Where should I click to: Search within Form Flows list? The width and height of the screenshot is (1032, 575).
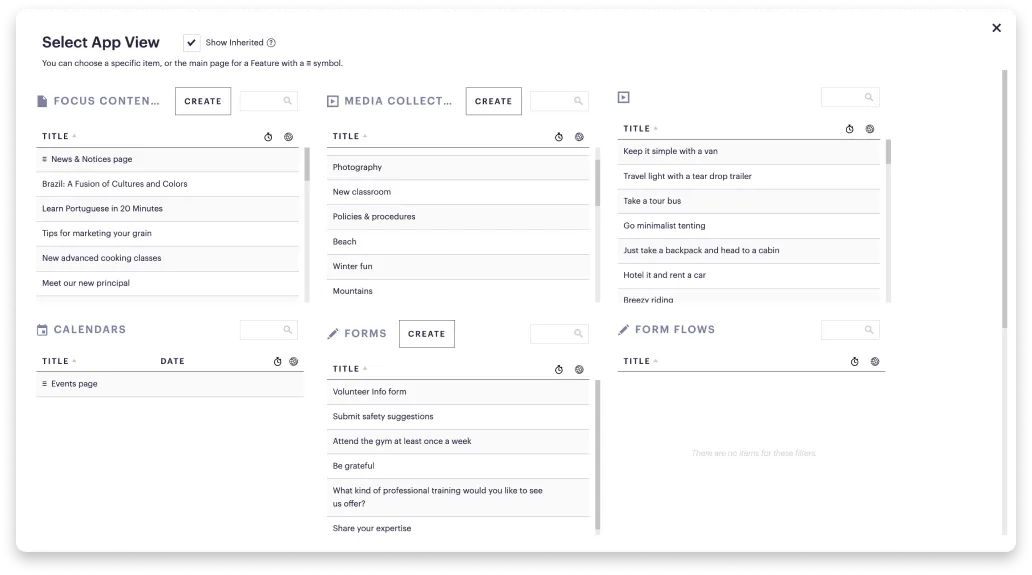(x=850, y=330)
